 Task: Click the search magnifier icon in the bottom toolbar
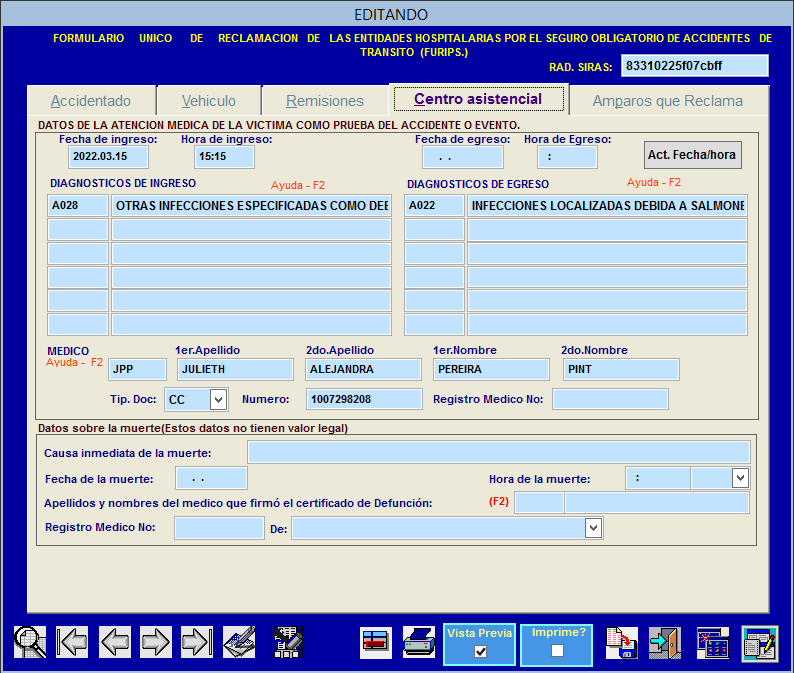[30, 642]
